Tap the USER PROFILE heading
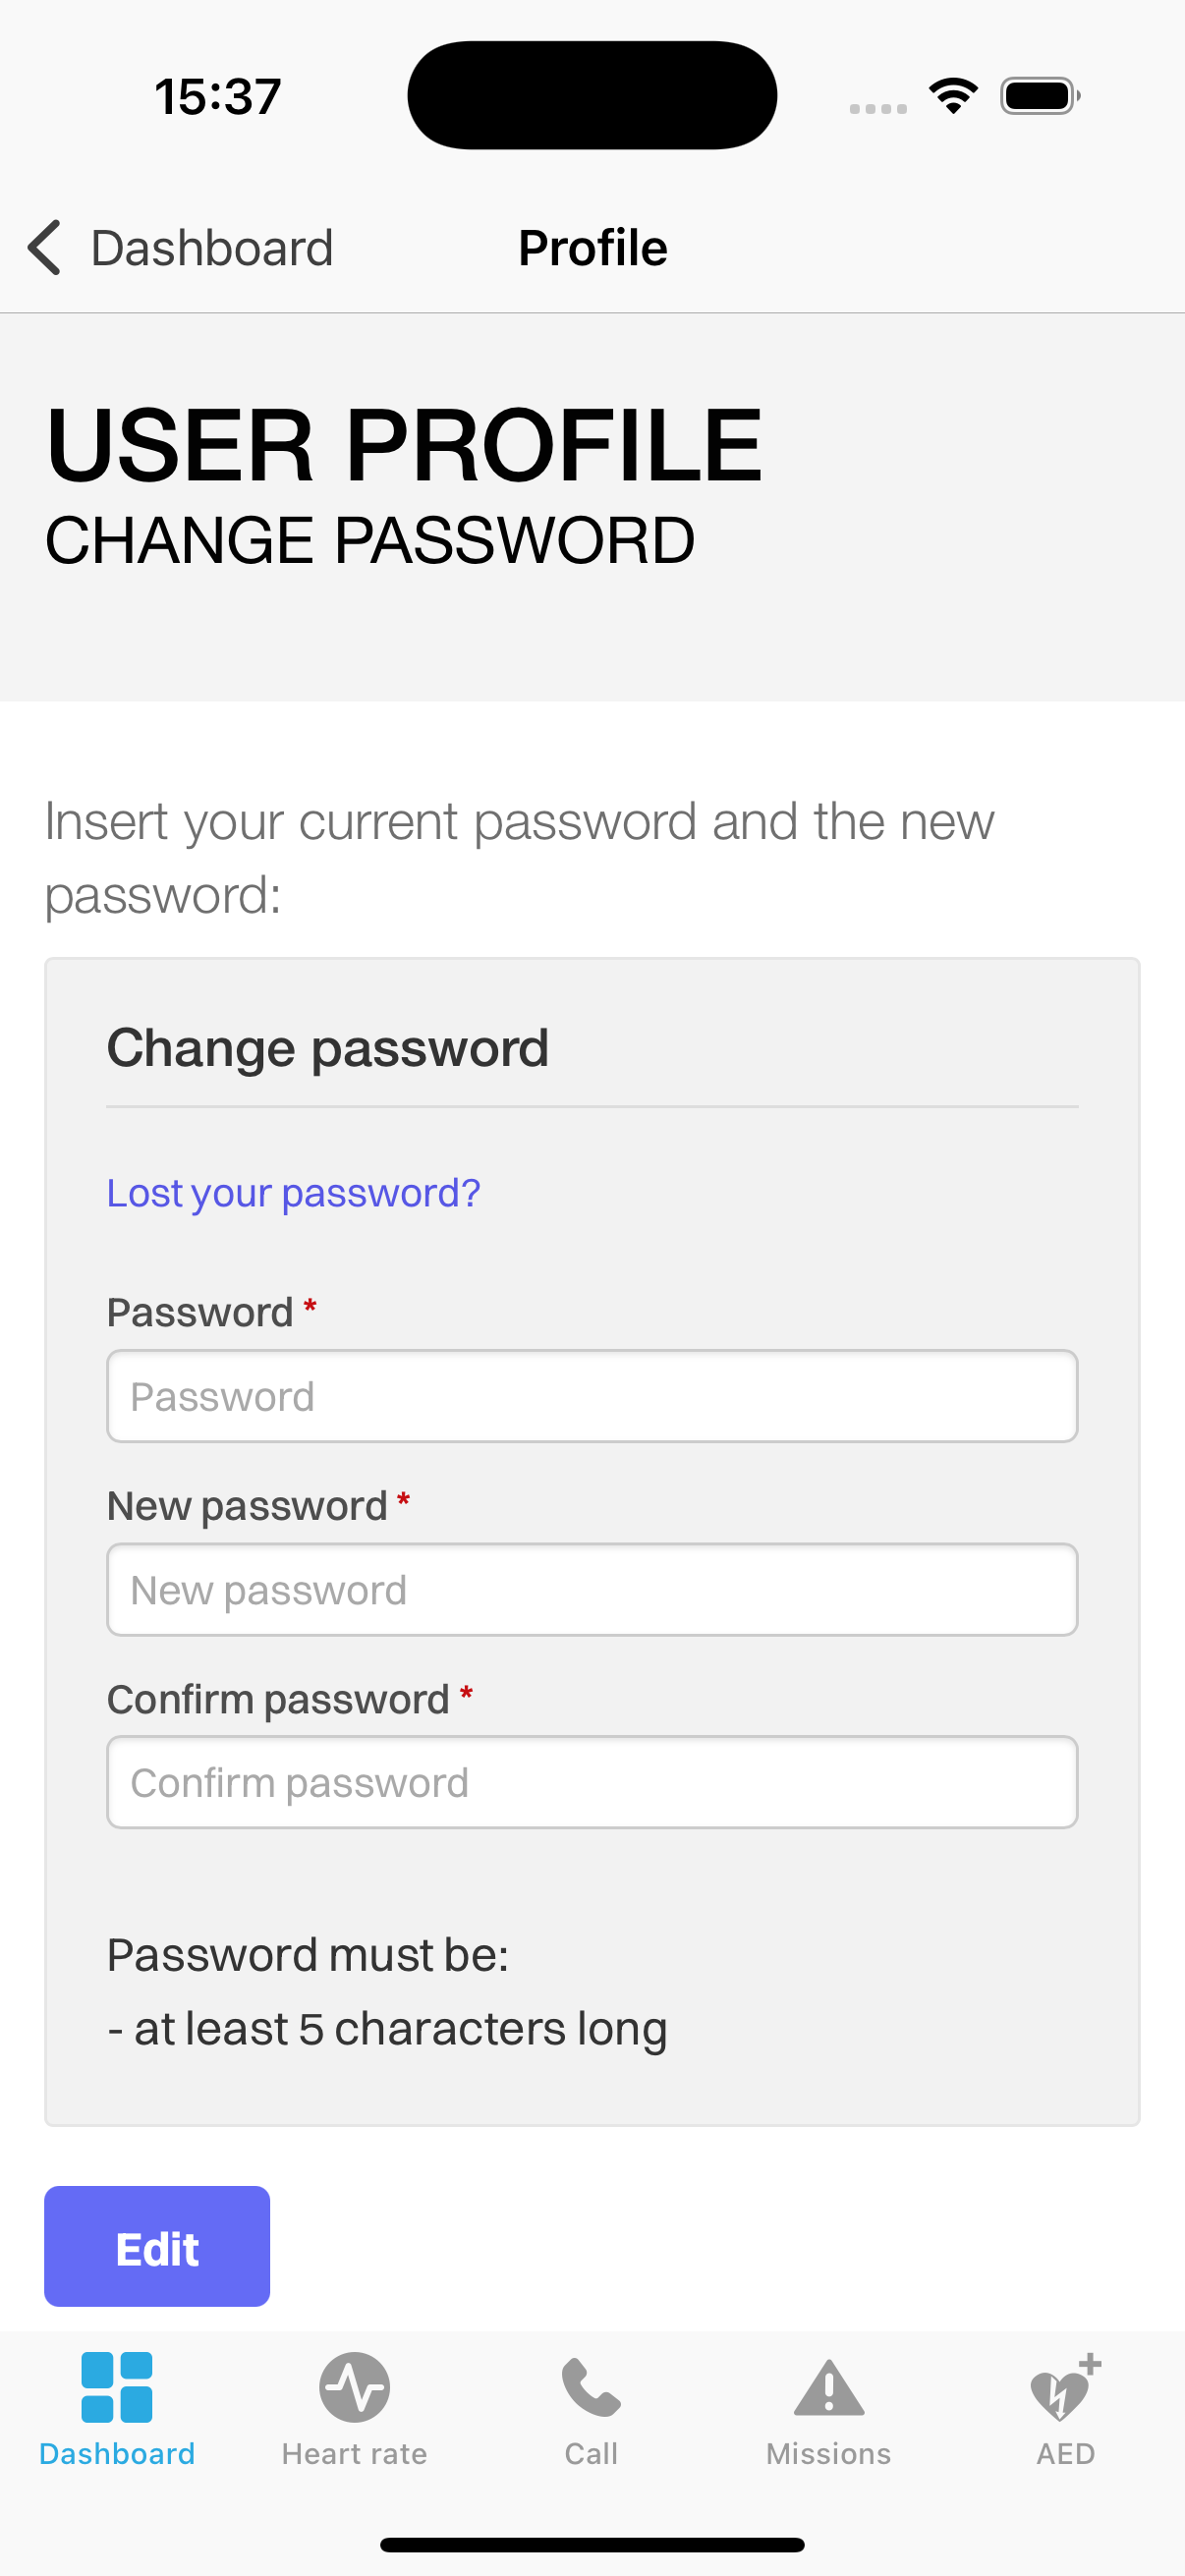This screenshot has height=2576, width=1185. [404, 445]
